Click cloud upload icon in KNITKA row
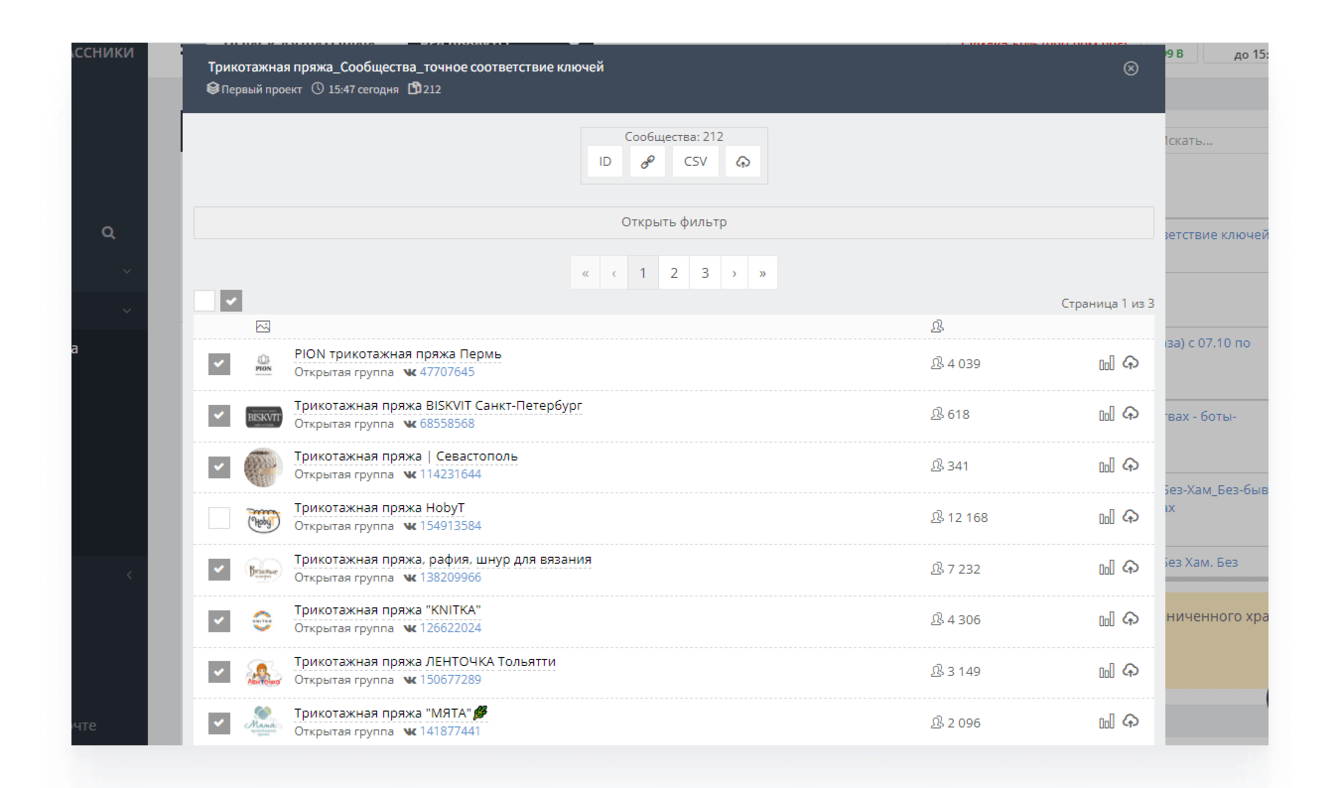Image resolution: width=1340 pixels, height=788 pixels. 1131,619
